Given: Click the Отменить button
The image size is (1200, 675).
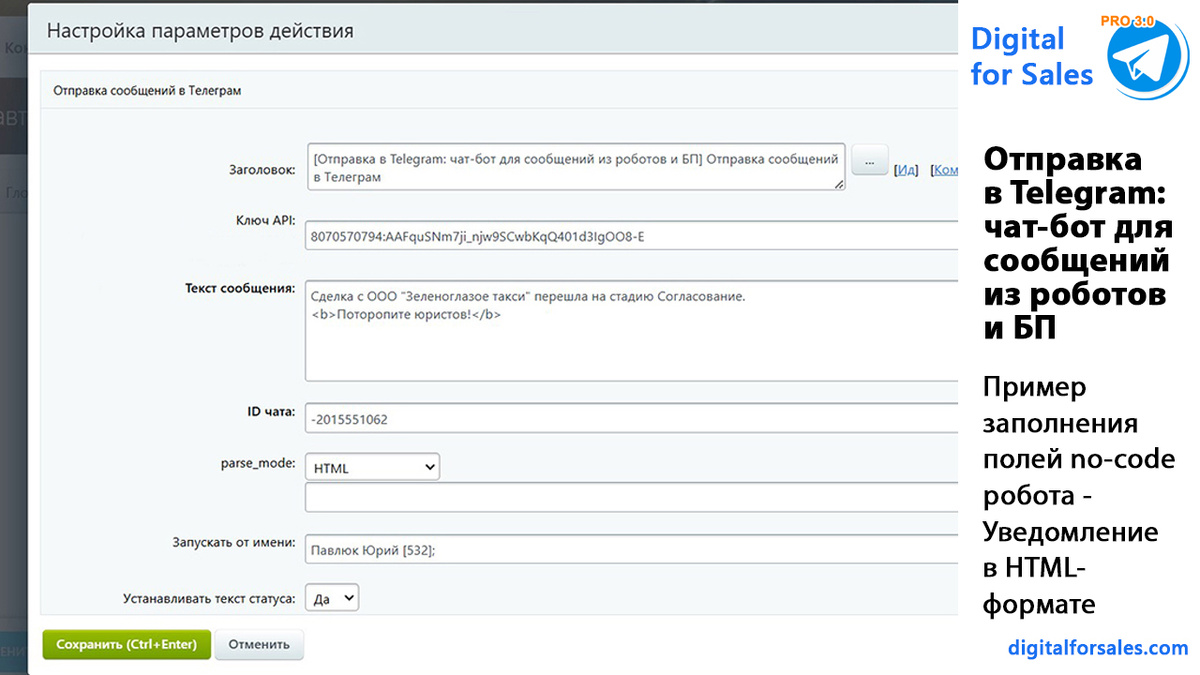Looking at the screenshot, I should (259, 644).
